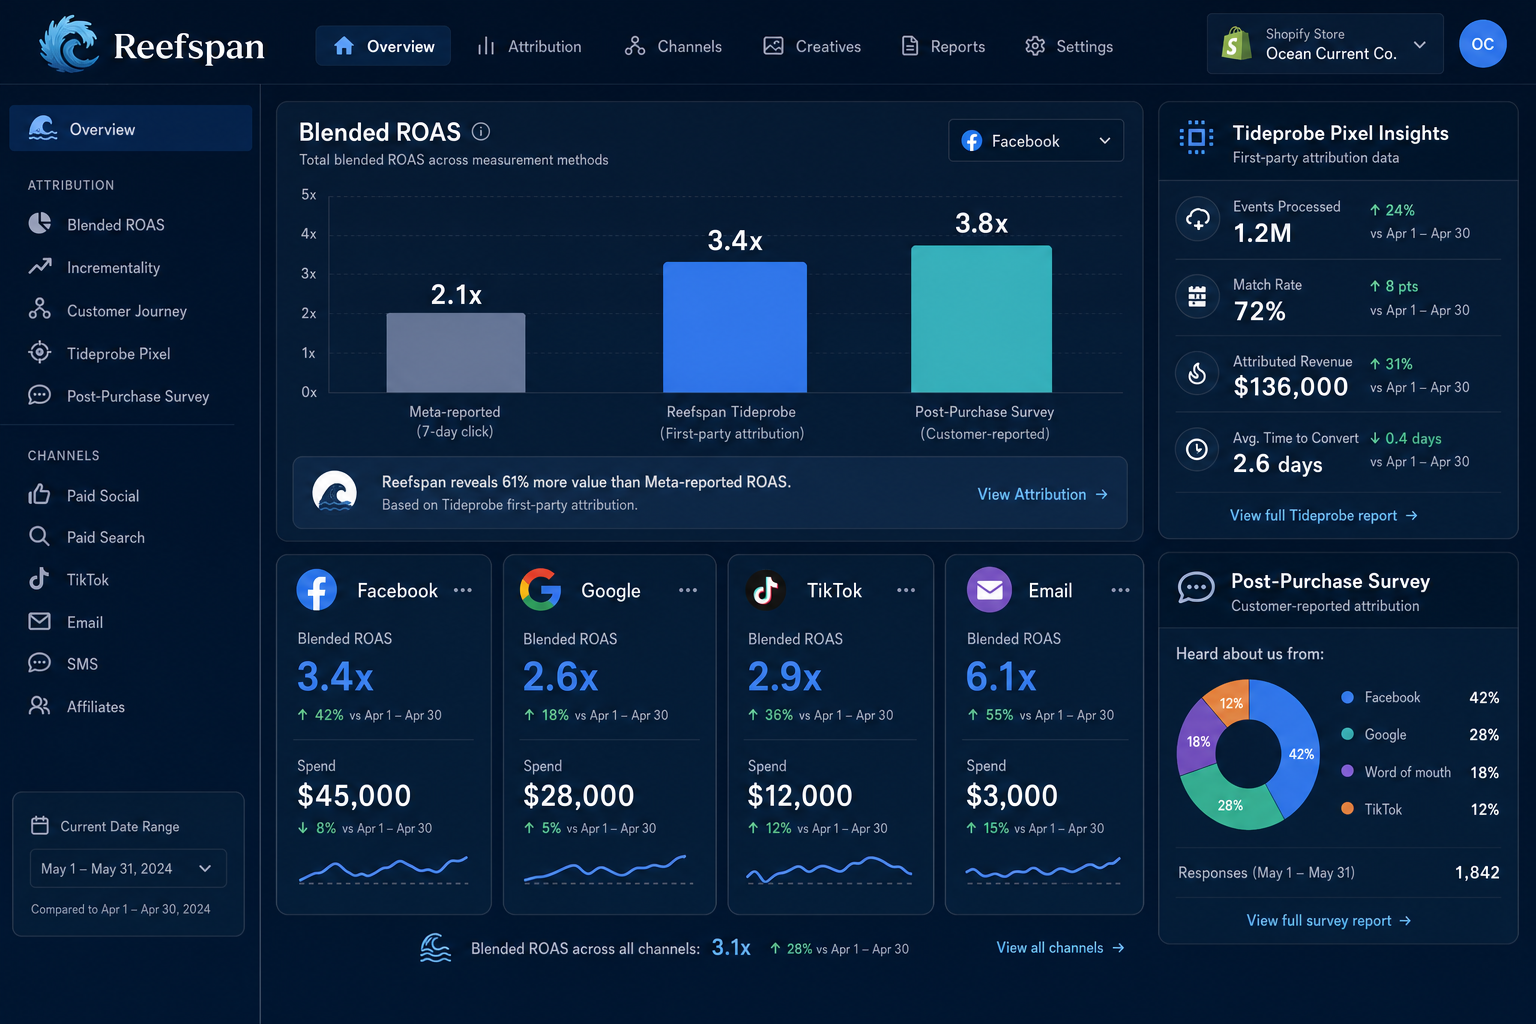Click the calendar icon beside Current Date Range
1536x1024 pixels.
tap(40, 826)
